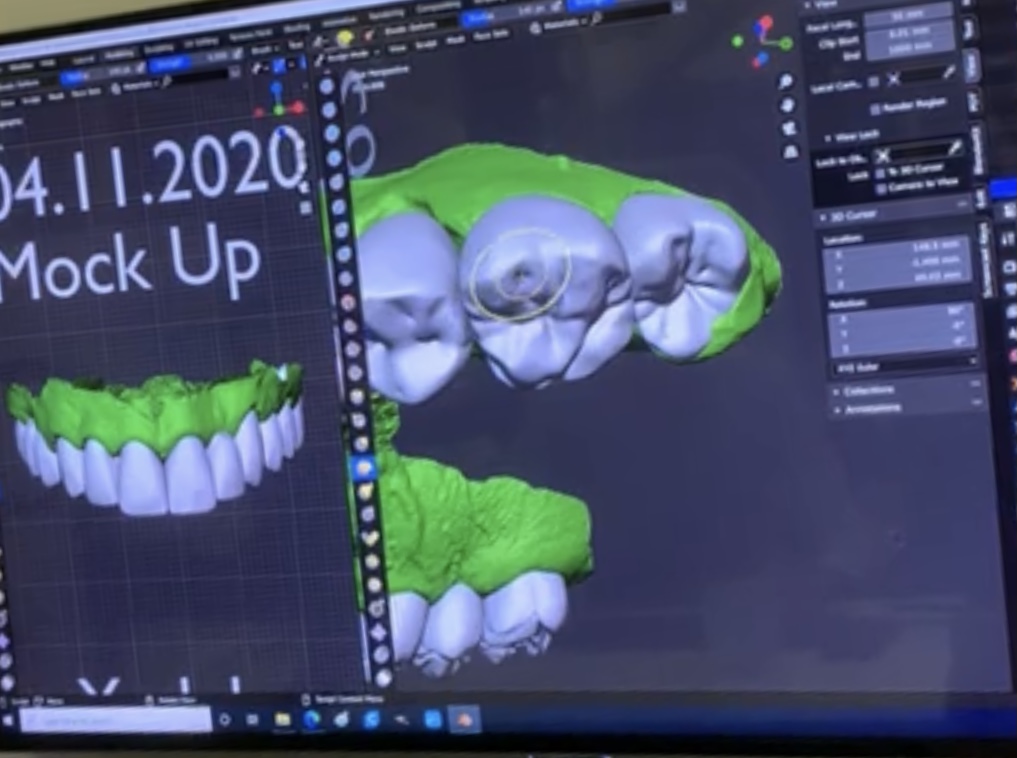Open the XYZ Euler rotation mode dropdown

pyautogui.click(x=905, y=367)
